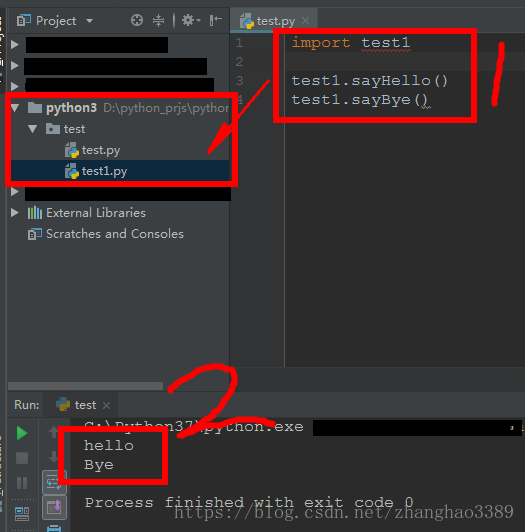Expand the redacted folder below test1.py

(15, 192)
